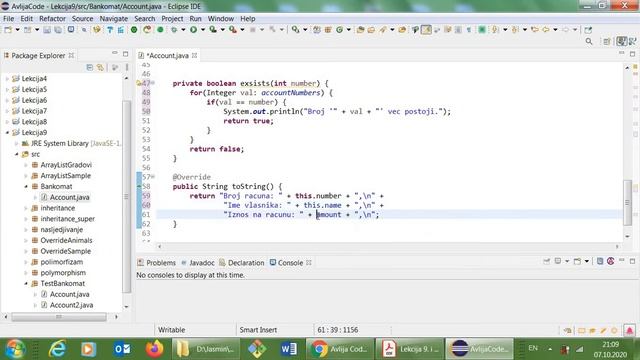Screen dimensions: 640x360
Task: Open Firefox from the taskbar
Action: click(154, 349)
